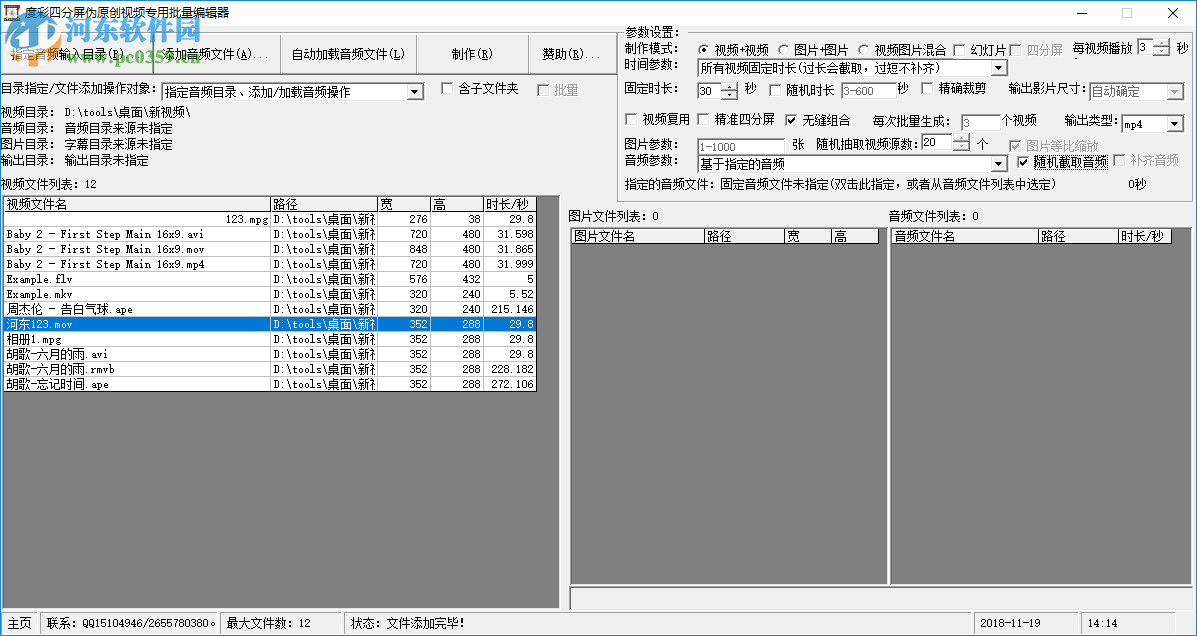Minimize the application window
1197x636 pixels.
click(1081, 13)
